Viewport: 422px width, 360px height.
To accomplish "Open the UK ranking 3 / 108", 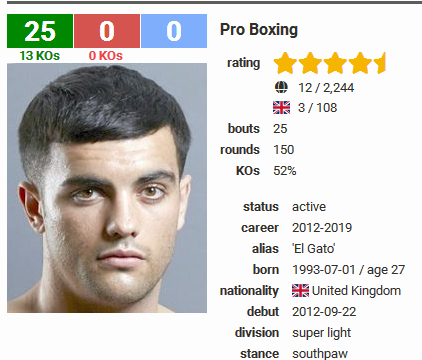I will click(x=317, y=108).
